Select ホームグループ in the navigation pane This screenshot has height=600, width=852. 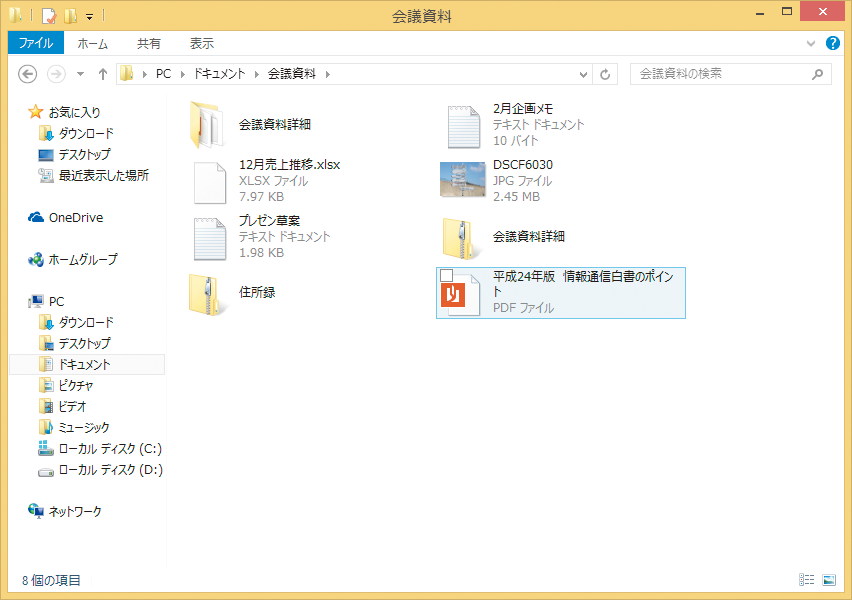83,260
